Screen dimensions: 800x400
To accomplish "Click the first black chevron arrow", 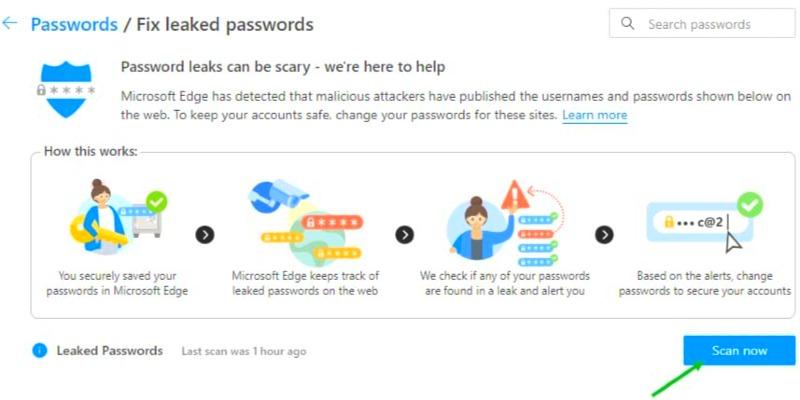I will coord(205,235).
